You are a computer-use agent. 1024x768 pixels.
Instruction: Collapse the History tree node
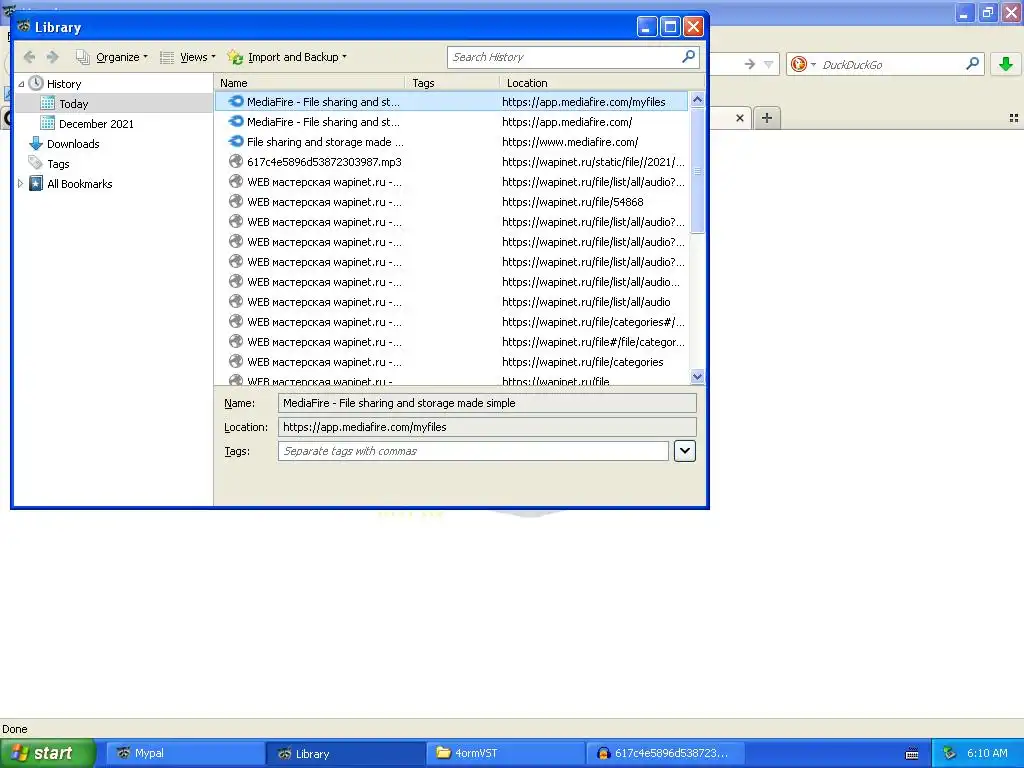click(x=21, y=84)
